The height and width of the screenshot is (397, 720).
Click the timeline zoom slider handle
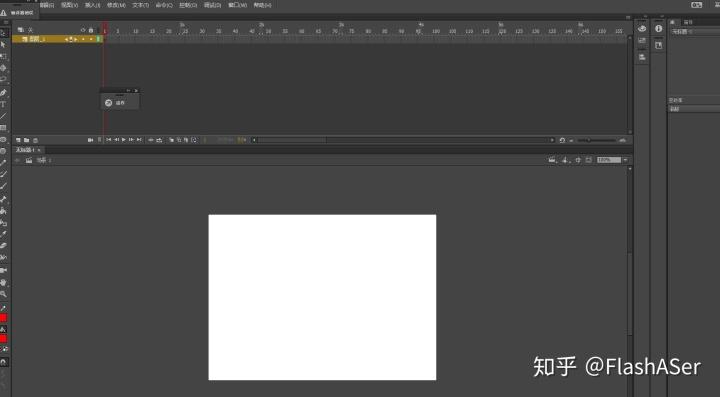(x=589, y=140)
